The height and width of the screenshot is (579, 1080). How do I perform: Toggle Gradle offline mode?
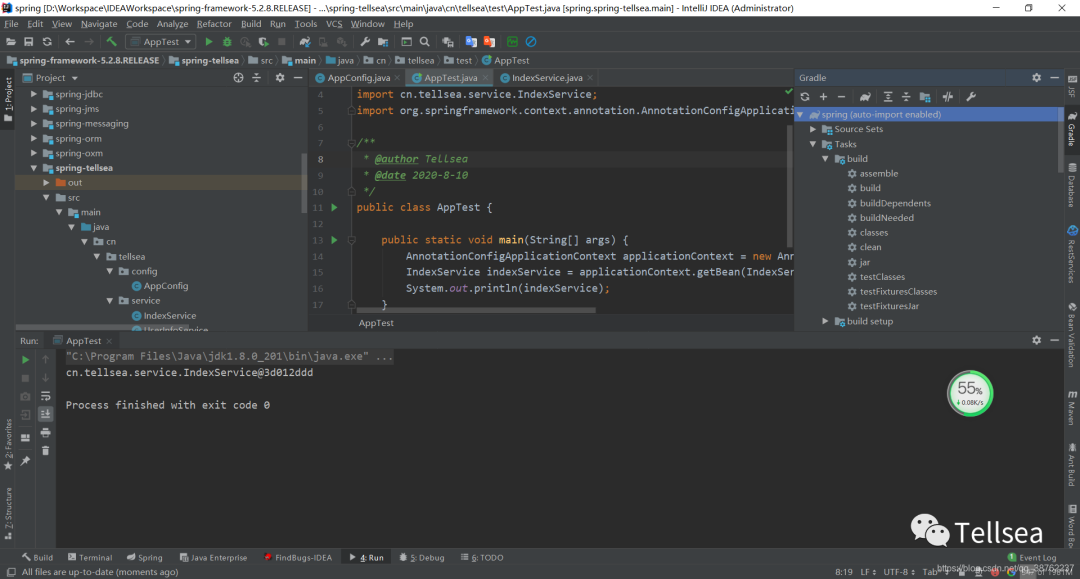pos(947,97)
